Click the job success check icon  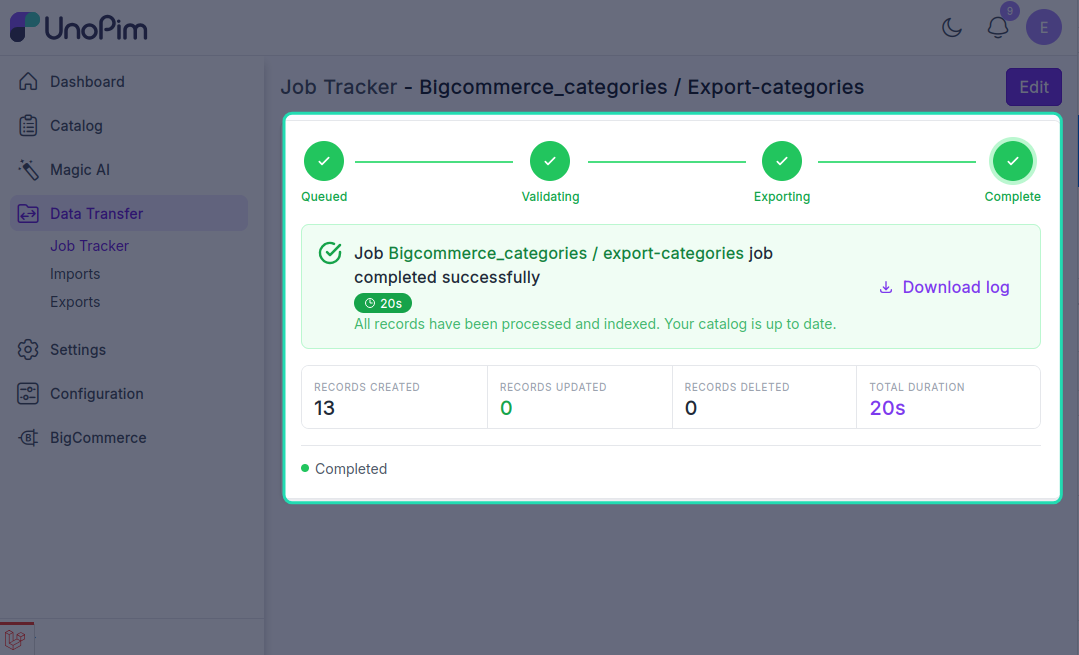330,253
